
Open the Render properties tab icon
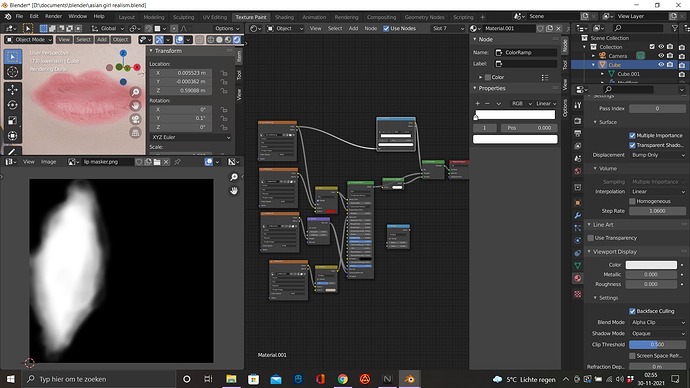(577, 121)
